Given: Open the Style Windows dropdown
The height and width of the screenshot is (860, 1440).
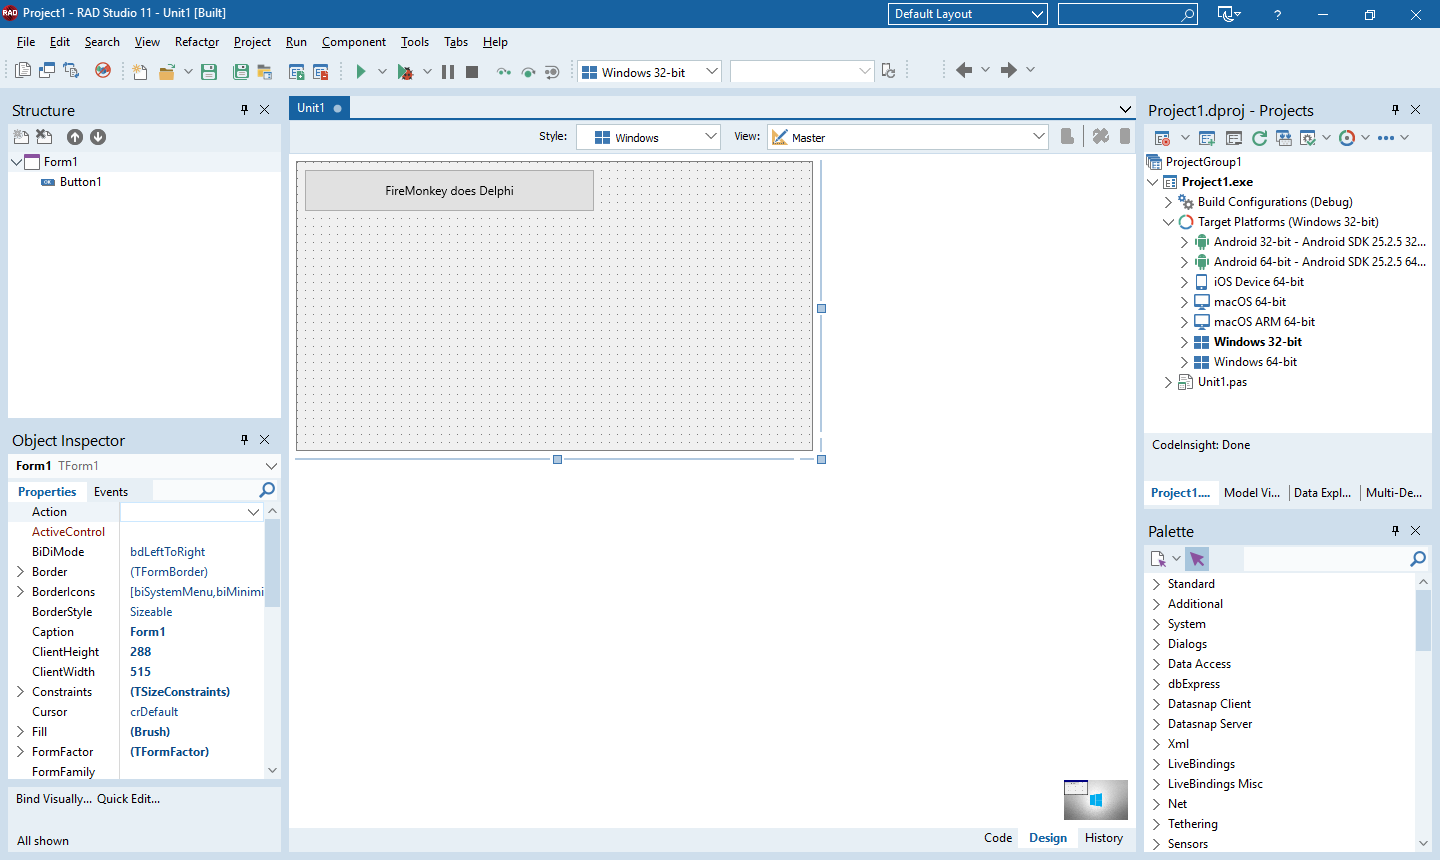Looking at the screenshot, I should pos(710,137).
